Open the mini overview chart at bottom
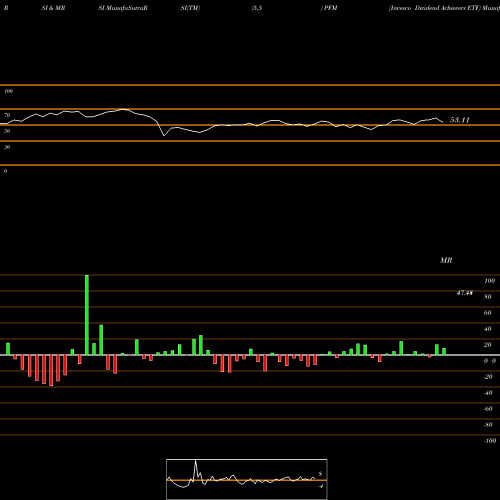 point(247,479)
